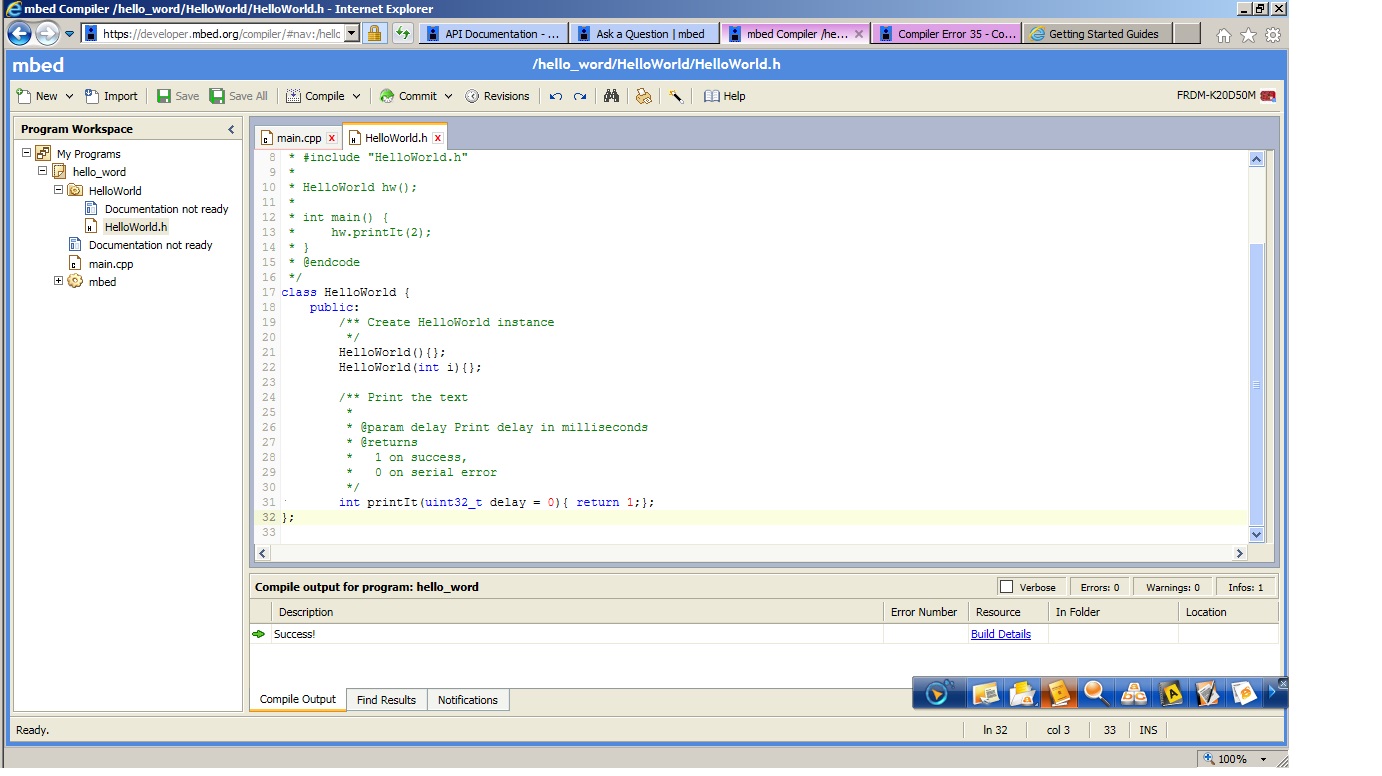Enable the Verbose checkbox
1382x776 pixels.
point(1007,587)
